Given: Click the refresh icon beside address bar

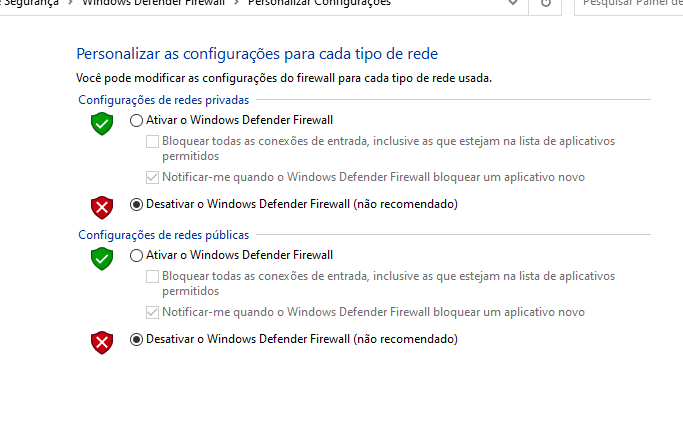Looking at the screenshot, I should [545, 3].
